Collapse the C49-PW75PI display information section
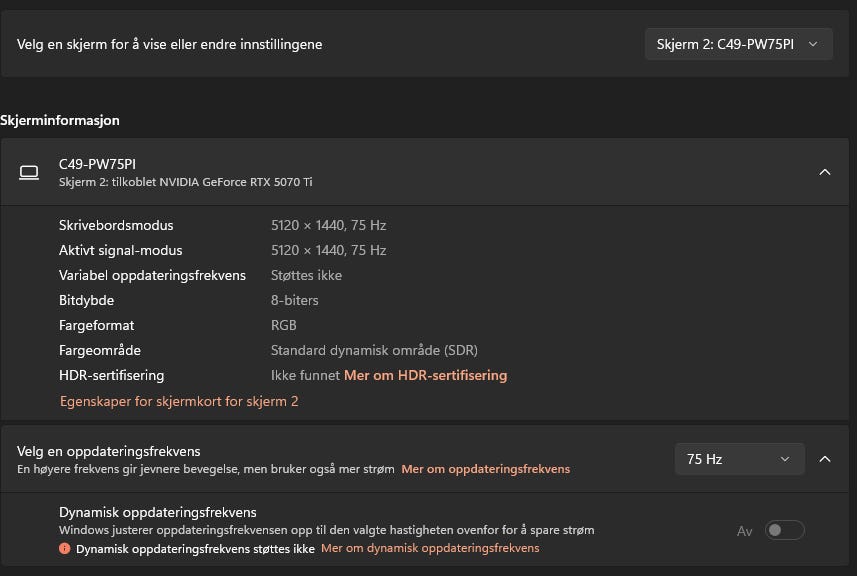Viewport: 857px width, 576px height. tap(825, 172)
